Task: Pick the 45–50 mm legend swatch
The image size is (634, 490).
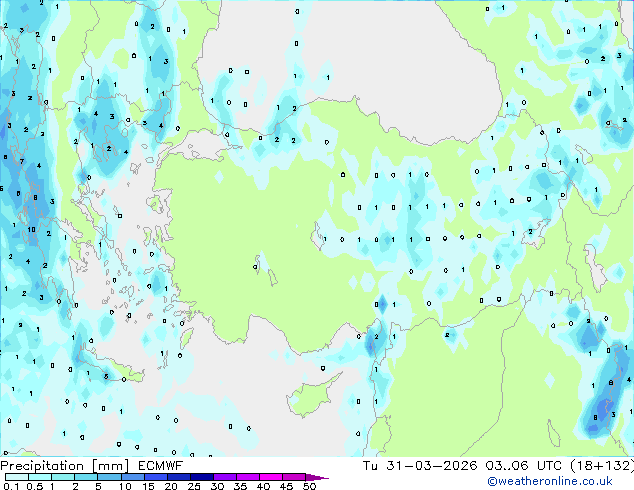Action: tap(294, 477)
